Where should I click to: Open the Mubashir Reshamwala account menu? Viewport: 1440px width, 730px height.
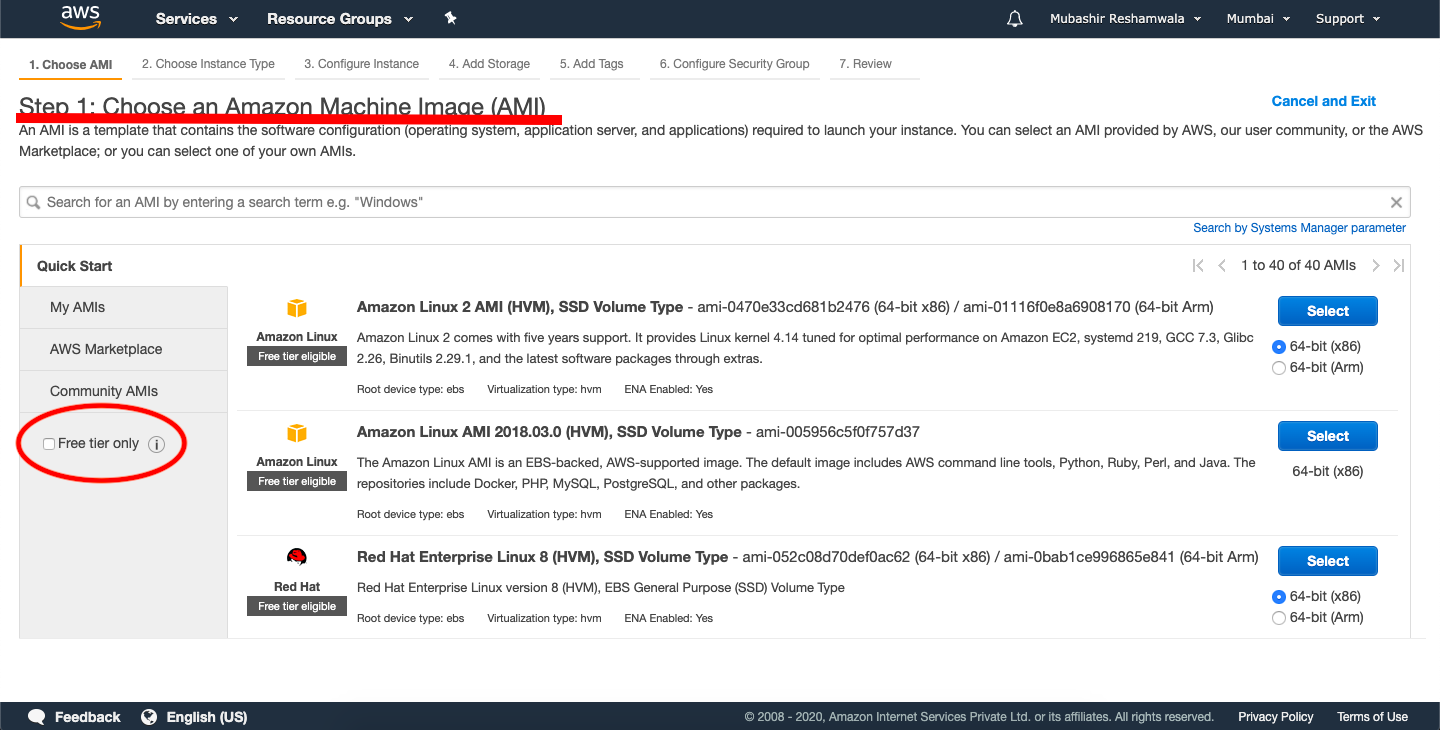pyautogui.click(x=1125, y=19)
